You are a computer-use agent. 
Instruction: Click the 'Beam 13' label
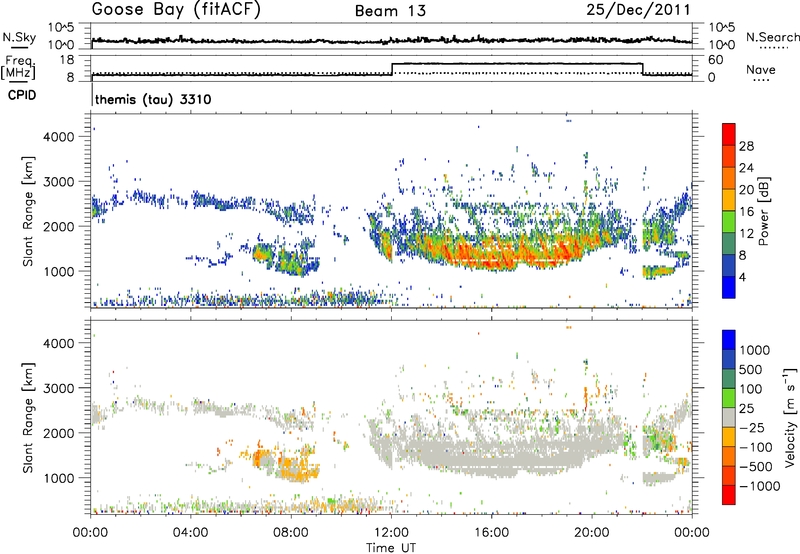point(390,11)
